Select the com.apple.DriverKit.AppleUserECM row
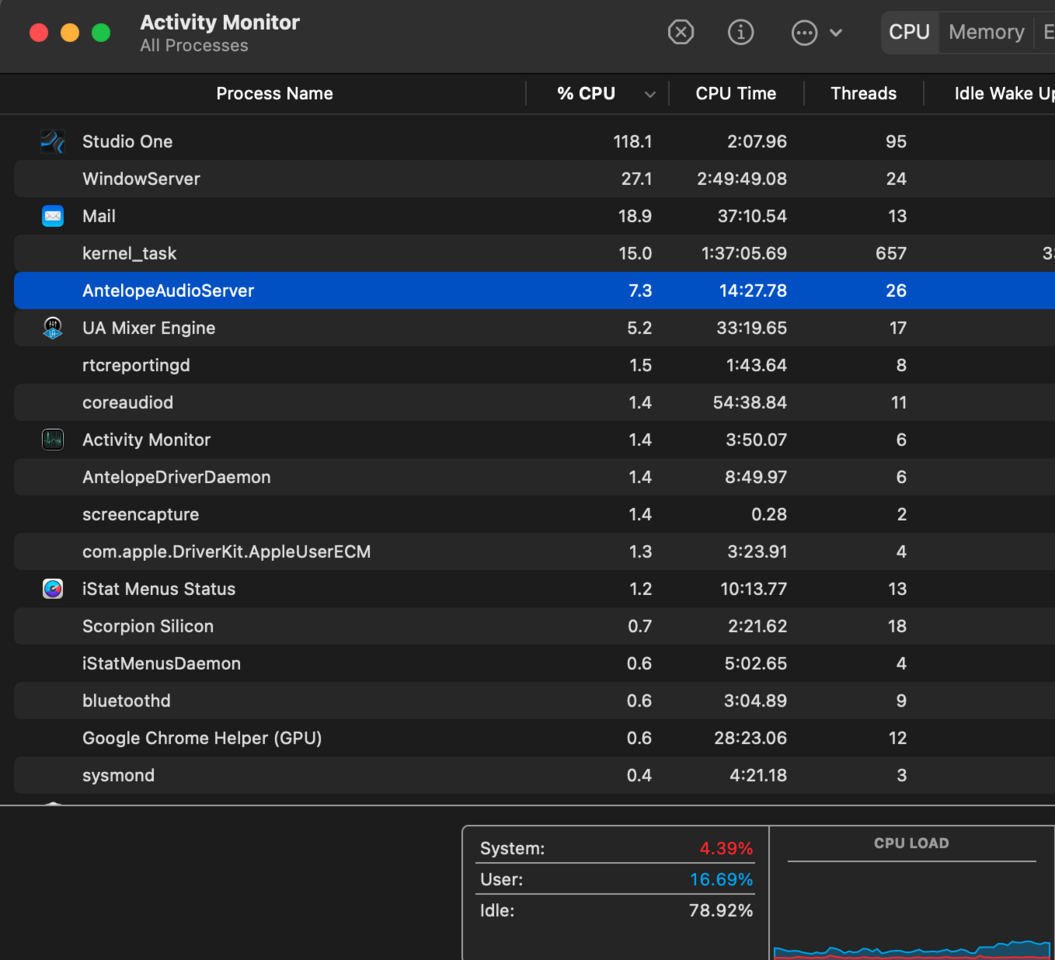The image size is (1055, 960). click(534, 552)
